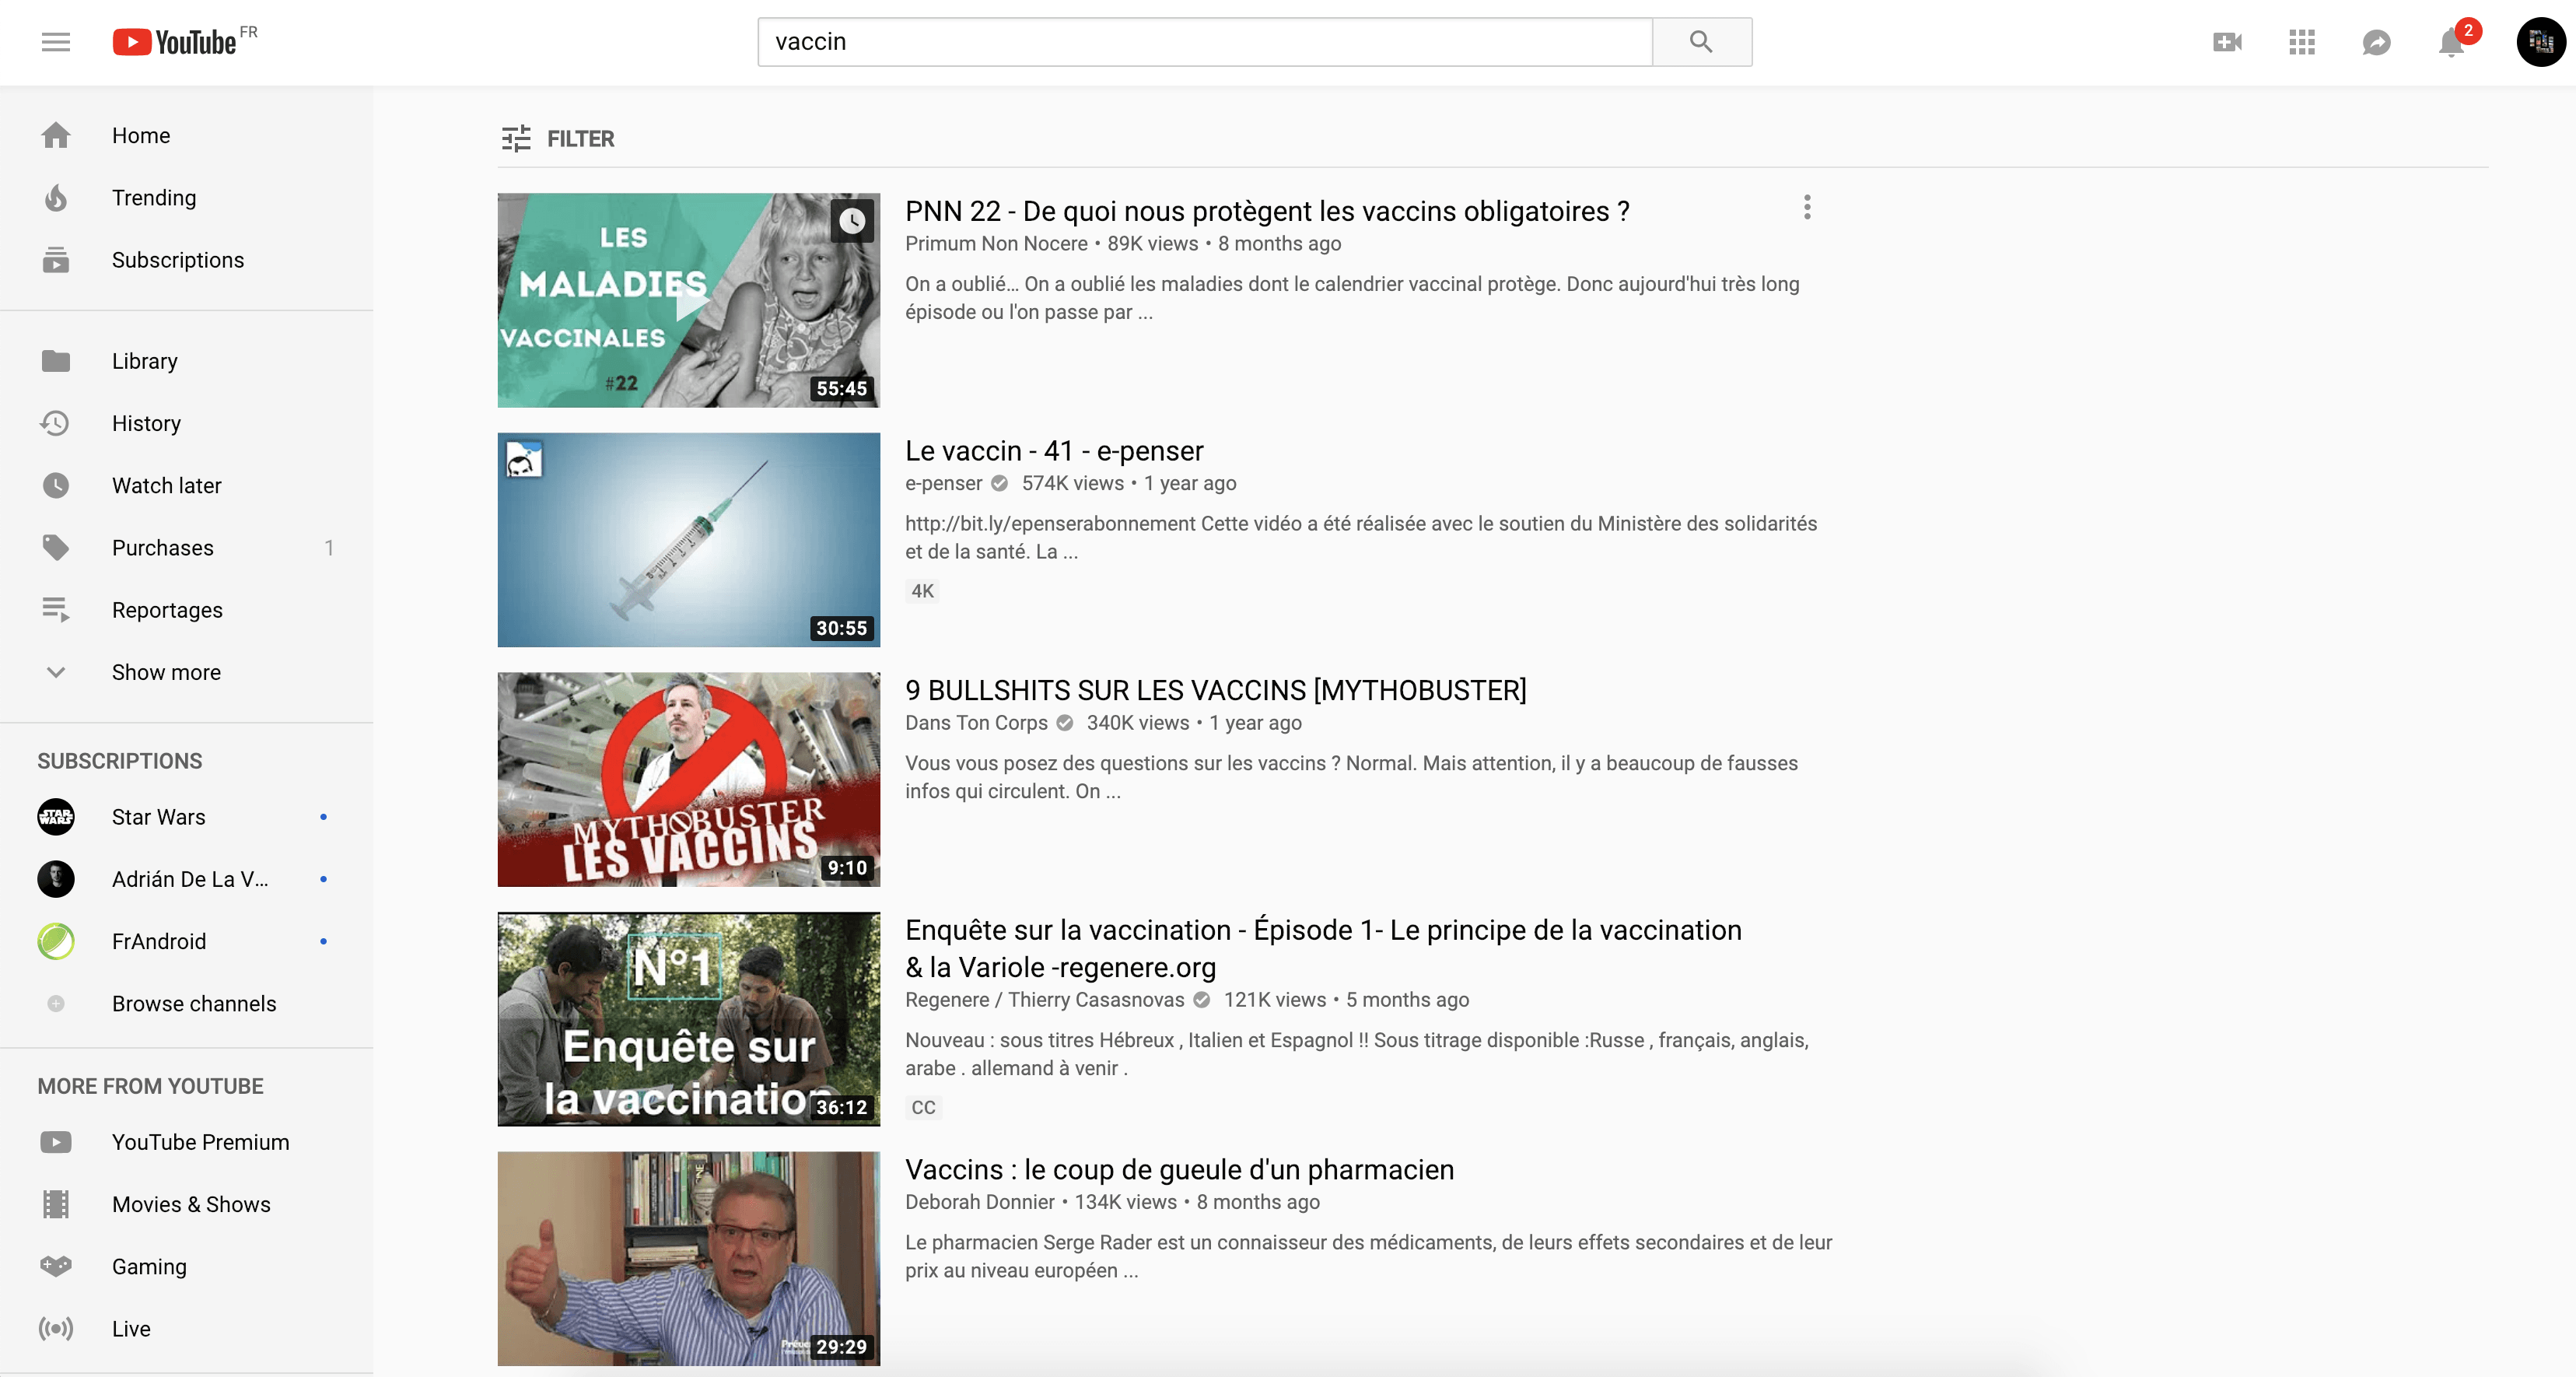Click the CC badge under Regenere video
2576x1377 pixels.
(923, 1107)
